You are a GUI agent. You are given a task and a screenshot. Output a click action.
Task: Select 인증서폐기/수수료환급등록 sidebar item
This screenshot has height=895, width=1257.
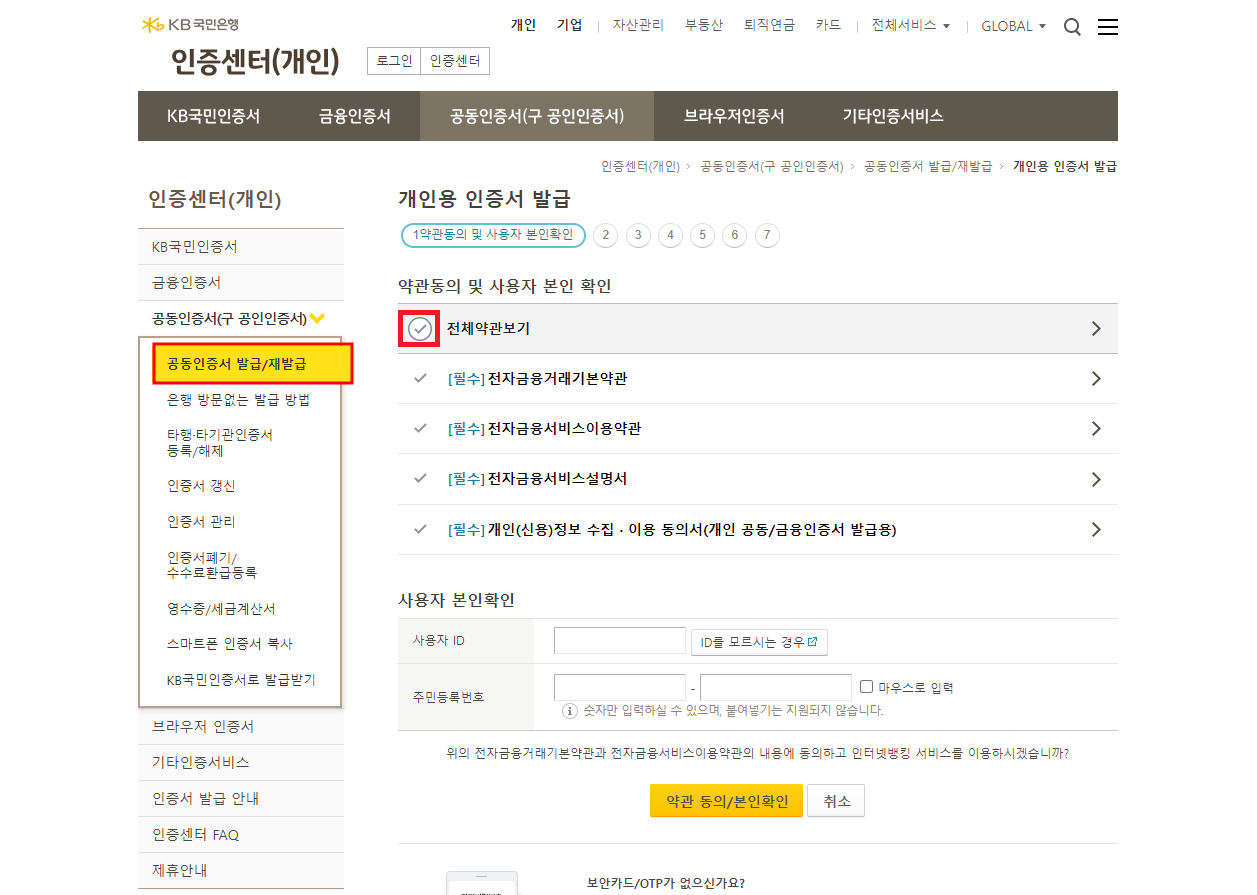pos(212,565)
